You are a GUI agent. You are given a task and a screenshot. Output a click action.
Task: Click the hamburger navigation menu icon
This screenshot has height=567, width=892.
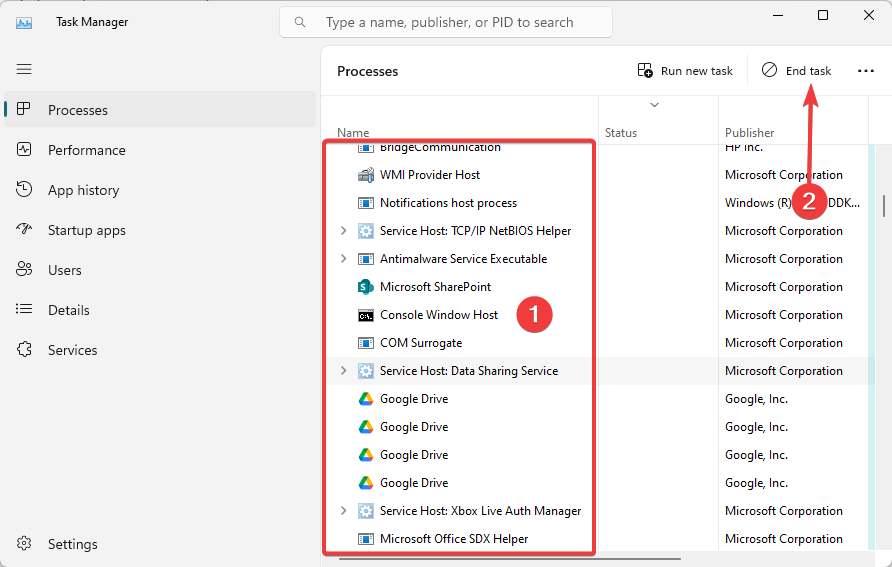pyautogui.click(x=24, y=69)
